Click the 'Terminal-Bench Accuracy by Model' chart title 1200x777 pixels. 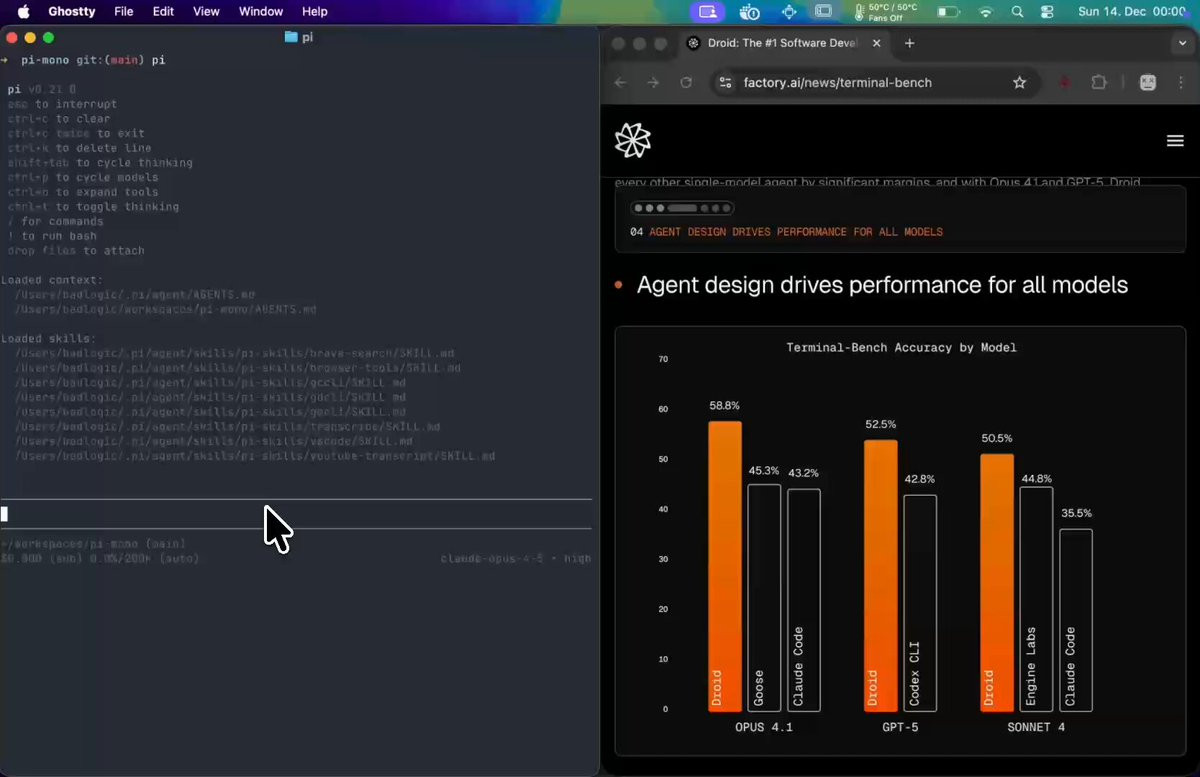(901, 347)
